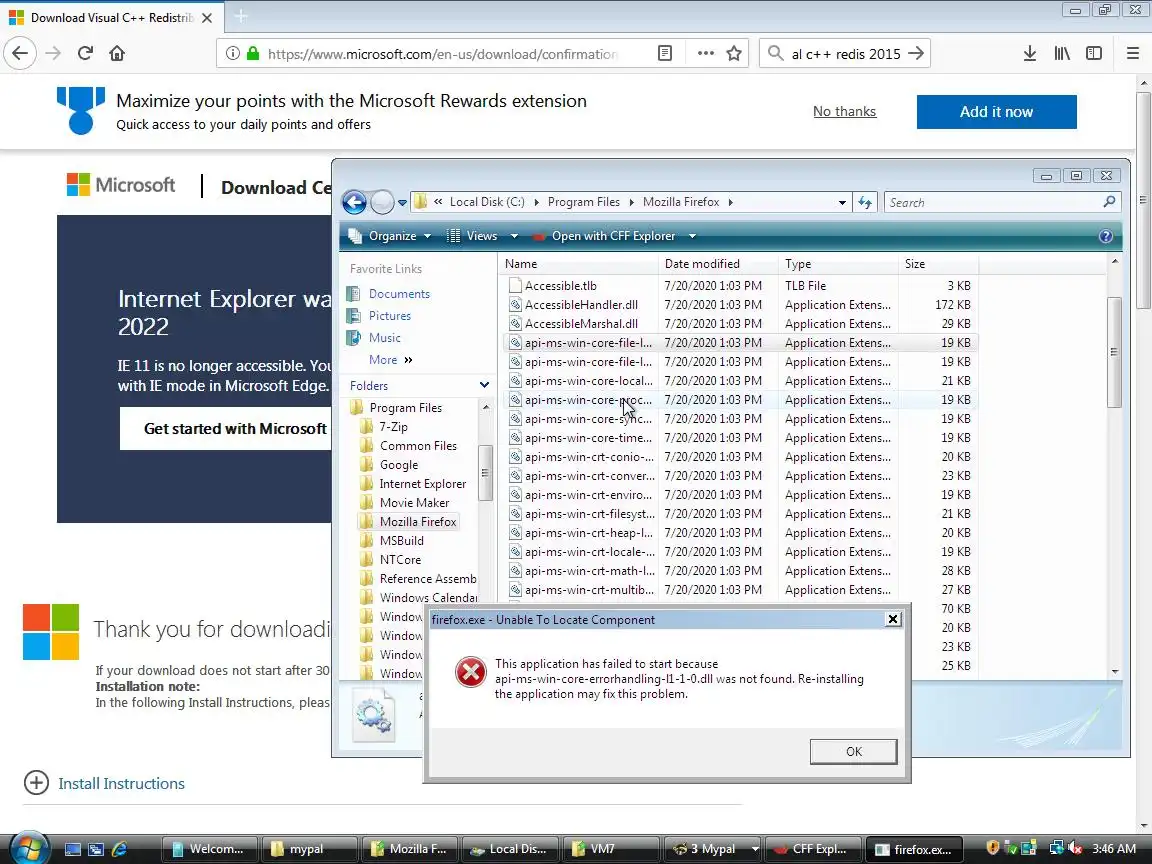Viewport: 1152px width, 864px height.
Task: Open Documents favorite link
Action: (399, 293)
